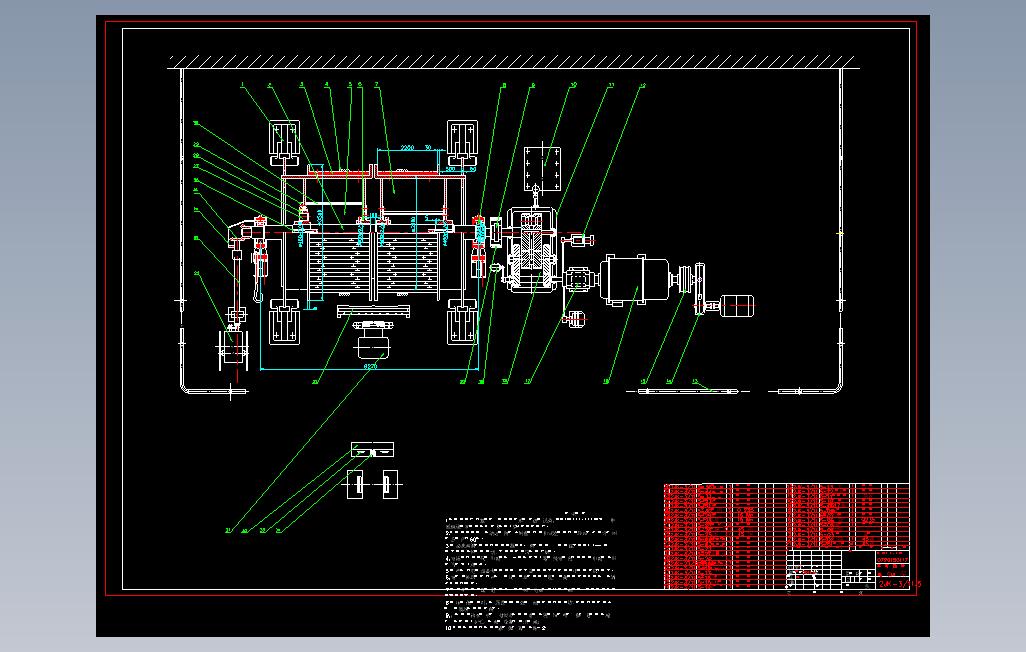Select the top-left bearing pedestal

(x=284, y=143)
